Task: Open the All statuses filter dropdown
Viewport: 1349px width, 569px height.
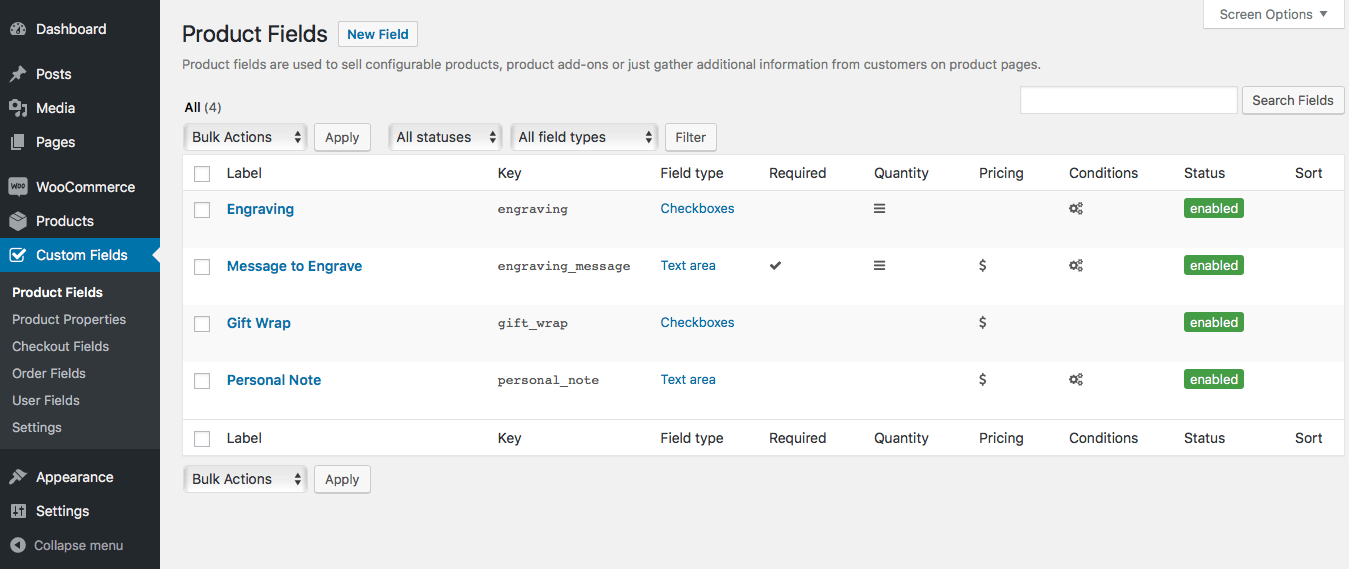Action: 445,137
